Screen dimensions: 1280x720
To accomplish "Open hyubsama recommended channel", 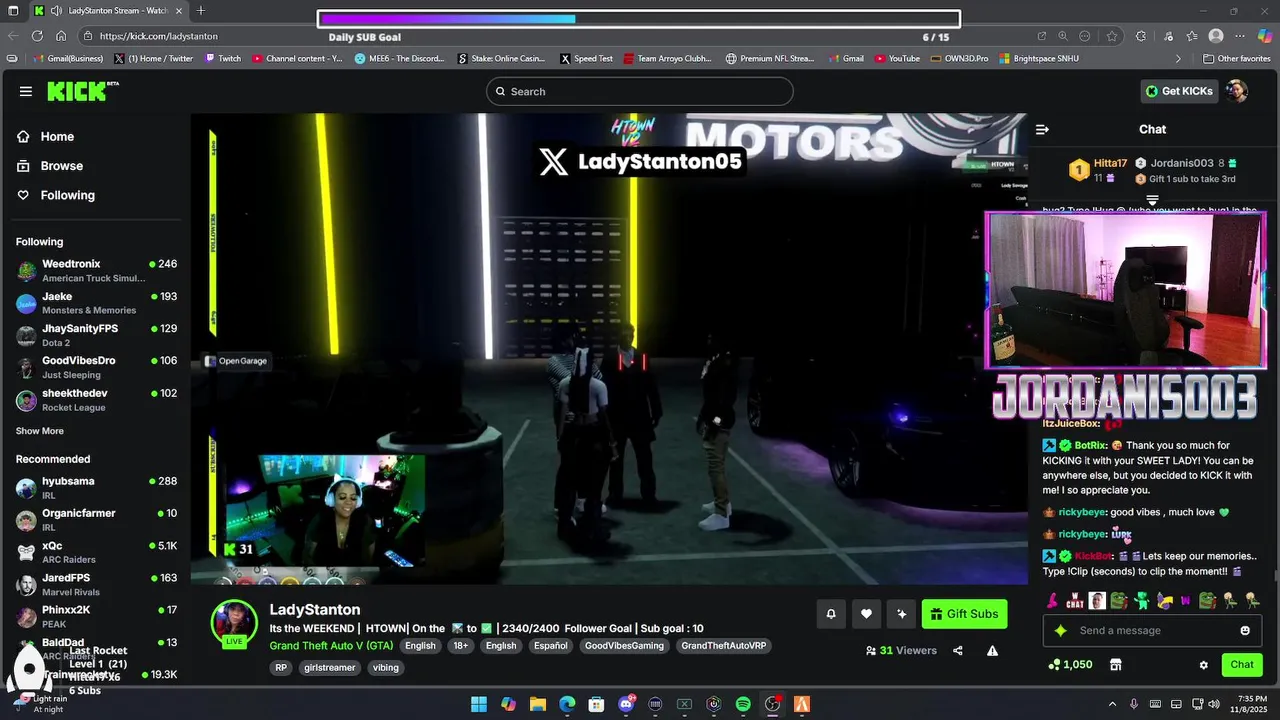I will 96,488.
